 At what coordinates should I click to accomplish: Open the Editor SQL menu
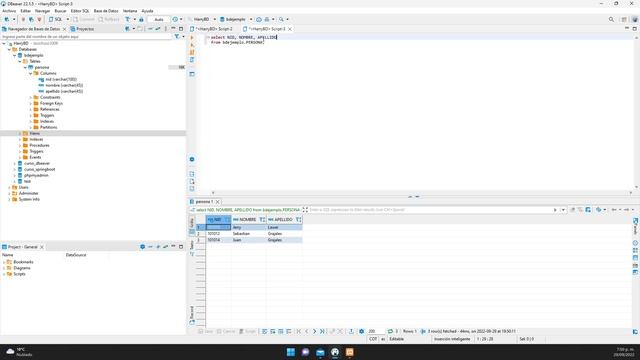coord(80,11)
